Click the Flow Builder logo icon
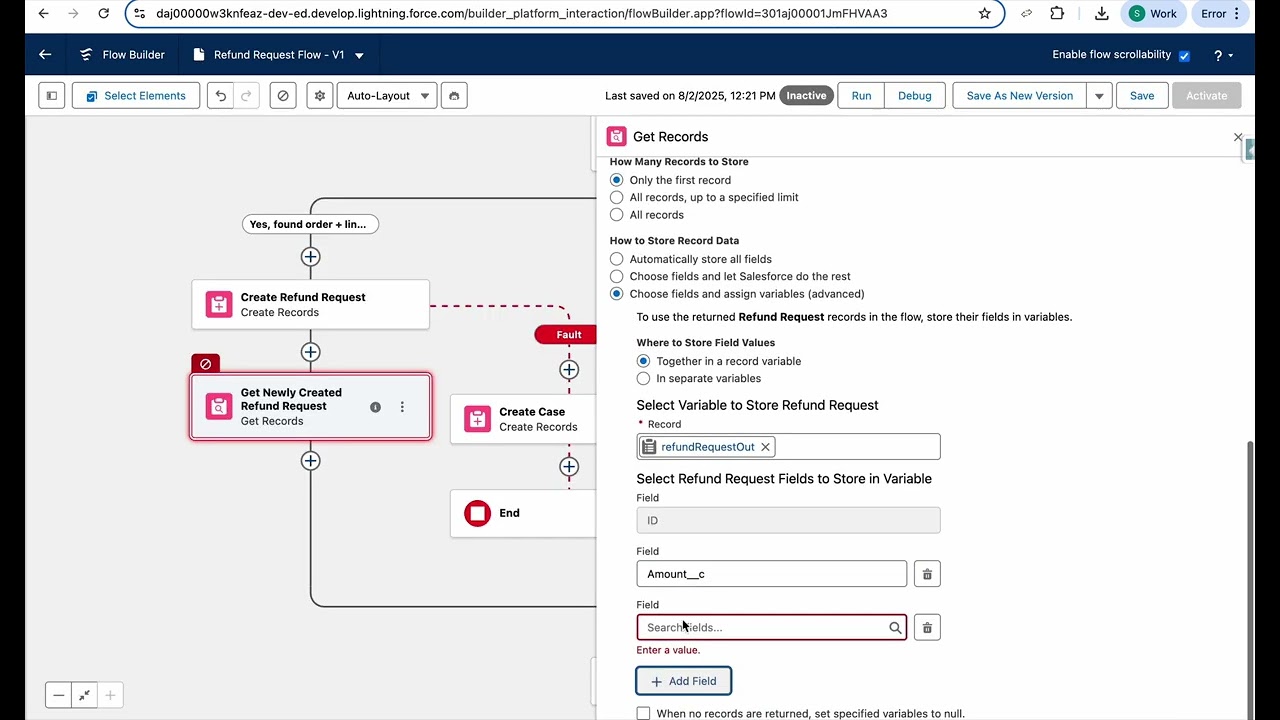The width and height of the screenshot is (1280, 720). [86, 55]
